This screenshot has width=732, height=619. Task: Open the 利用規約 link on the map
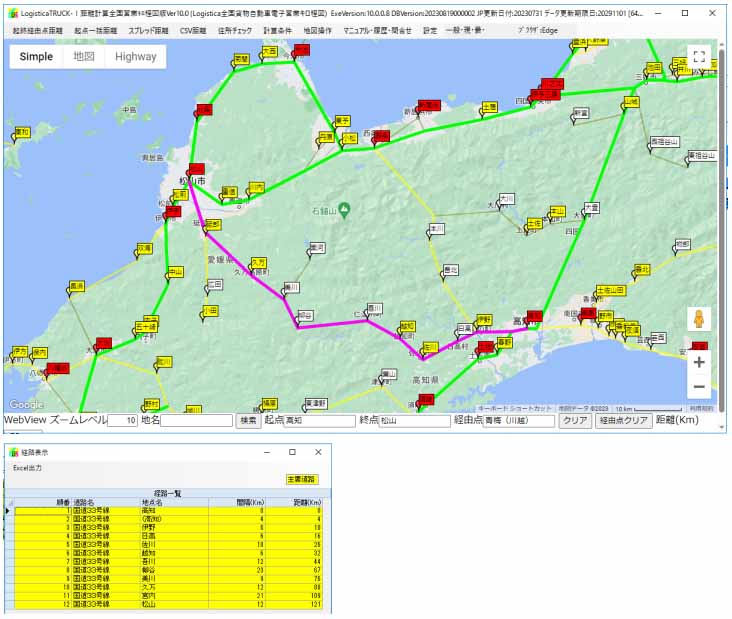[x=702, y=408]
